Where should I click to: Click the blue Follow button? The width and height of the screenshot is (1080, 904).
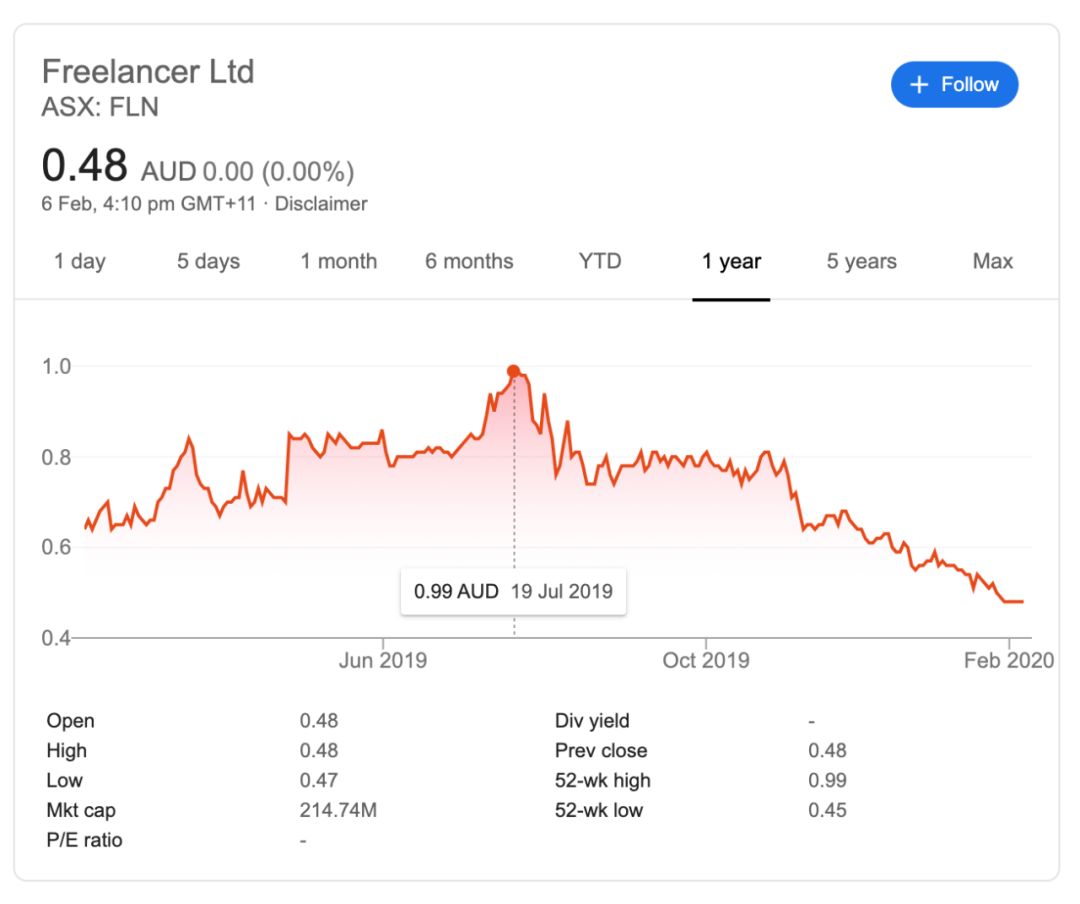pyautogui.click(x=954, y=85)
